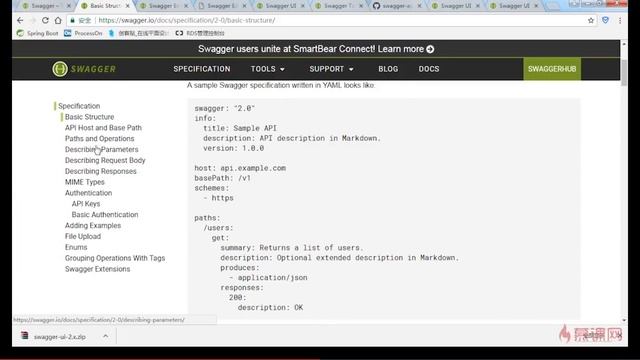Close the GitHub swagger browser tab

[419, 6]
